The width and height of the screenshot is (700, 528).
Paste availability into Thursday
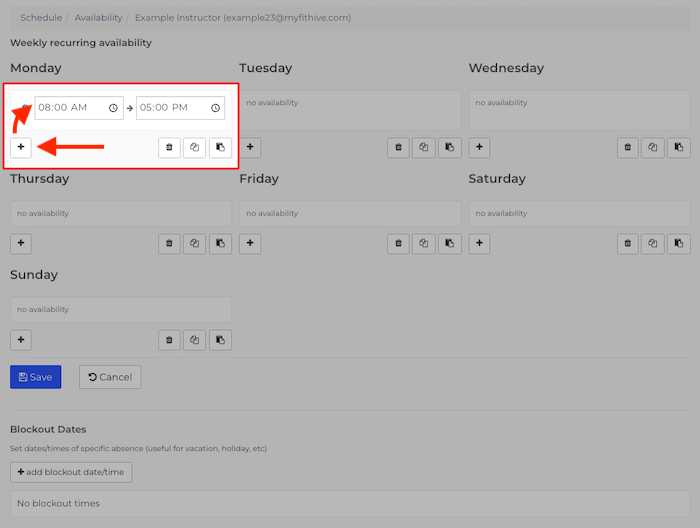(x=220, y=243)
